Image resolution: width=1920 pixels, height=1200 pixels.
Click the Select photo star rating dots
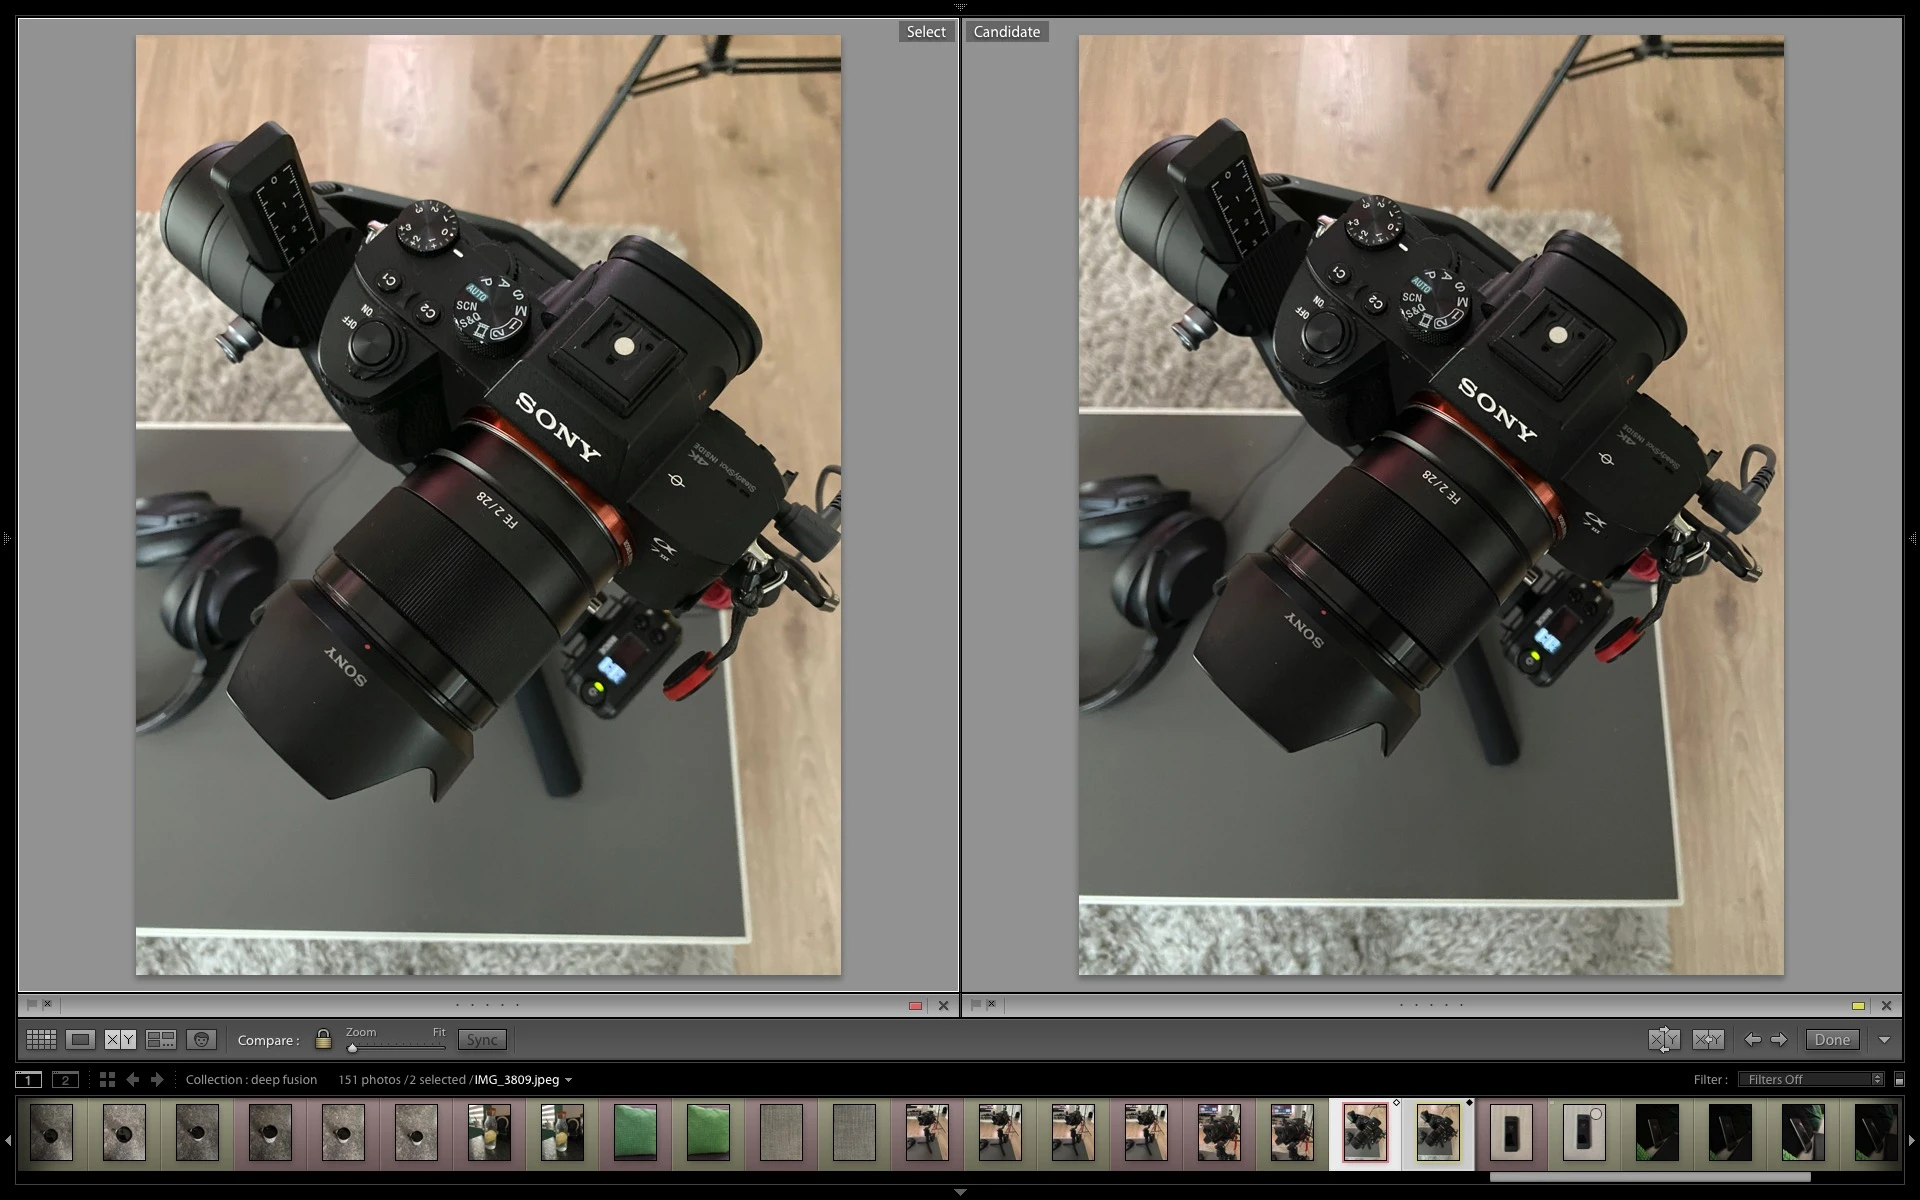(488, 1005)
